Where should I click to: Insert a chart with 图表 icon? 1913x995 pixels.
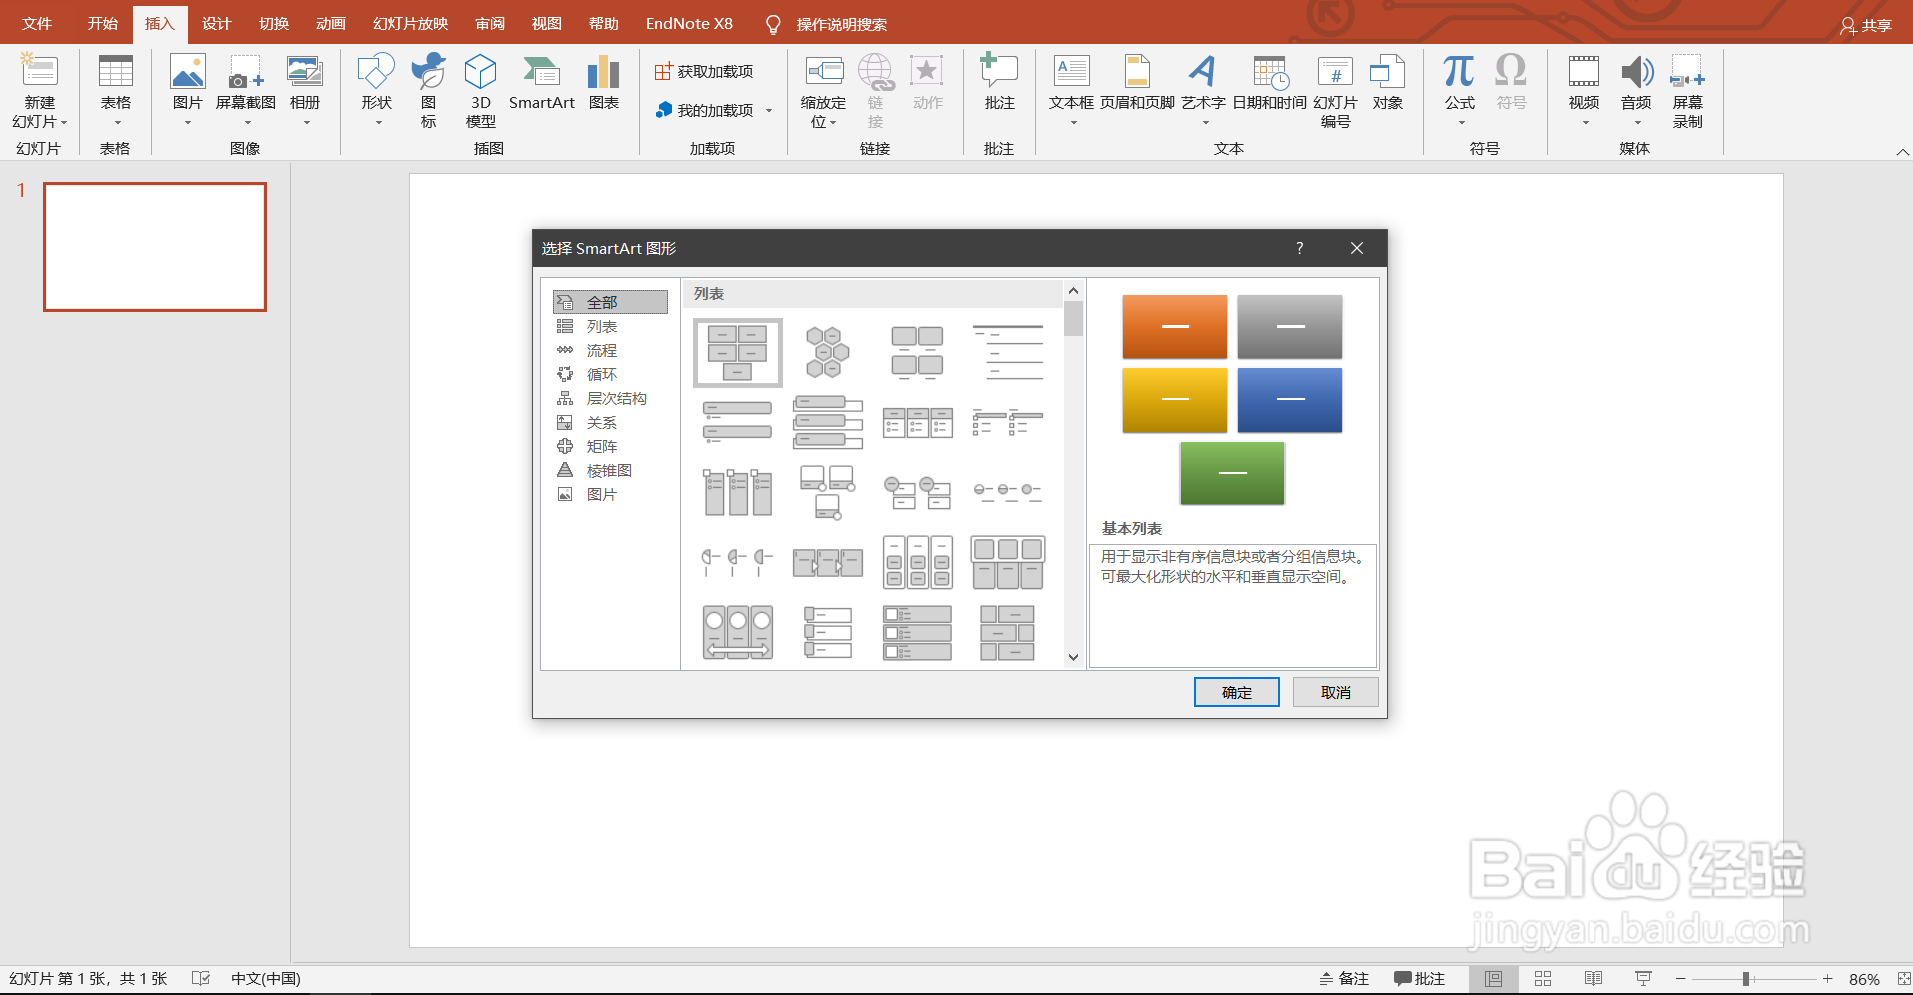coord(604,72)
